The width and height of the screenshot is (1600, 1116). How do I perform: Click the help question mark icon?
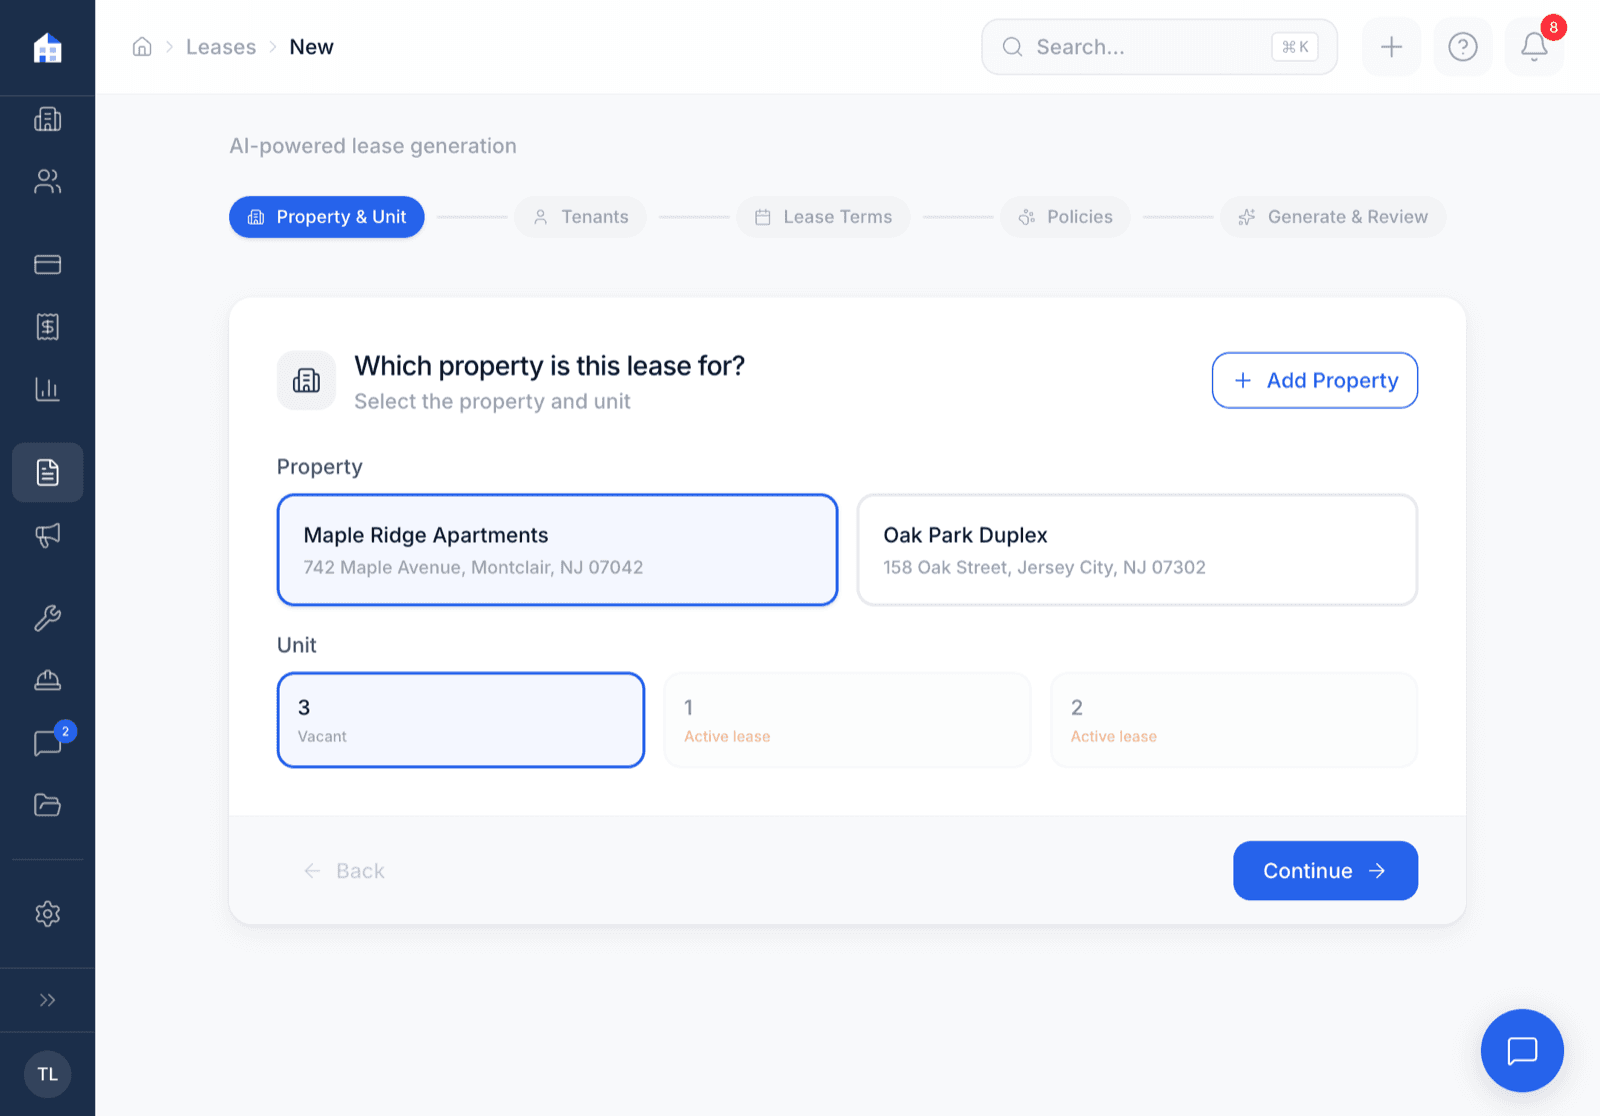(x=1462, y=46)
